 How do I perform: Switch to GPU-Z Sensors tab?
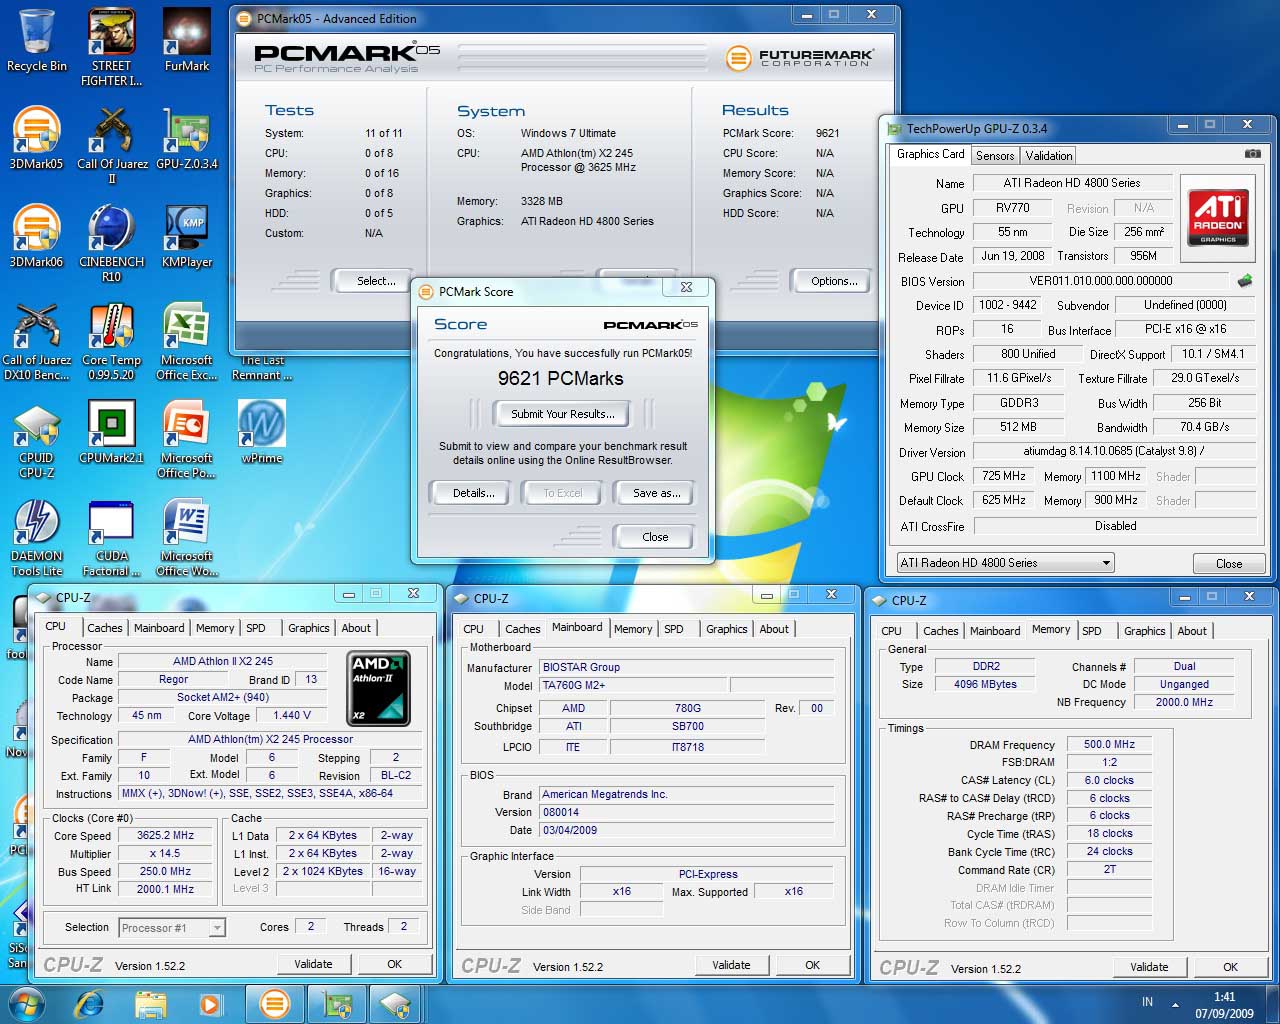coord(995,155)
